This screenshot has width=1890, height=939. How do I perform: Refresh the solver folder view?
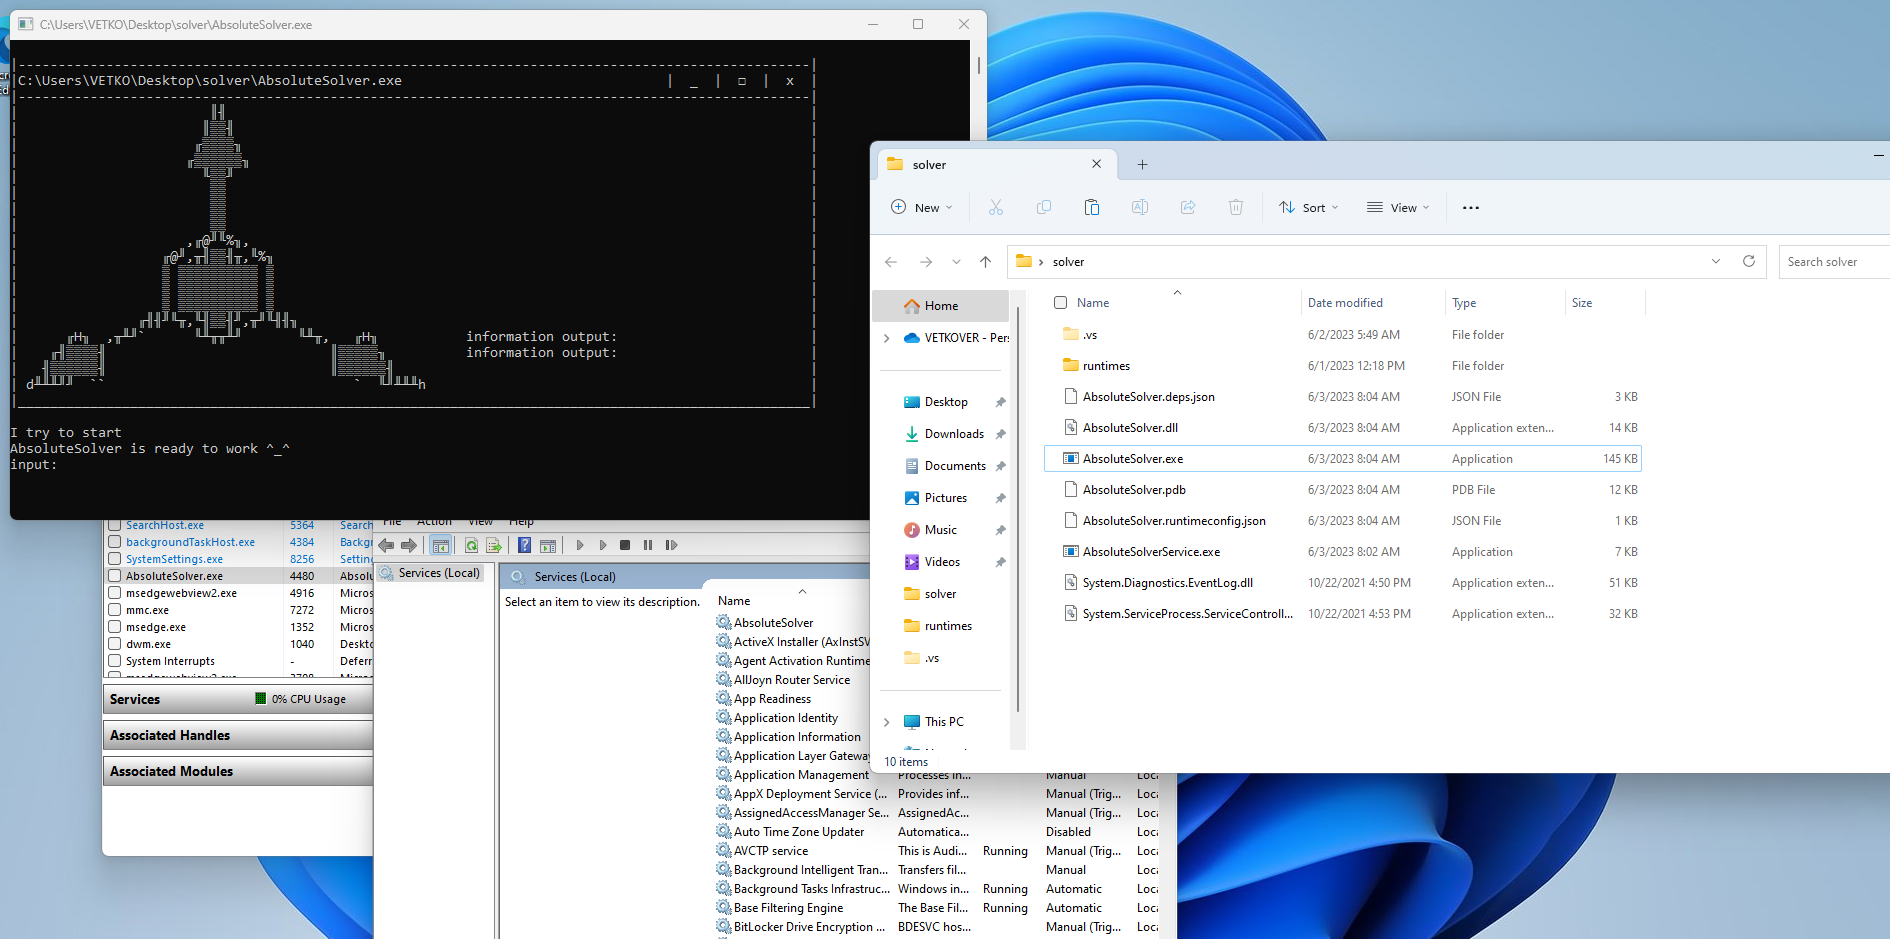(x=1748, y=261)
